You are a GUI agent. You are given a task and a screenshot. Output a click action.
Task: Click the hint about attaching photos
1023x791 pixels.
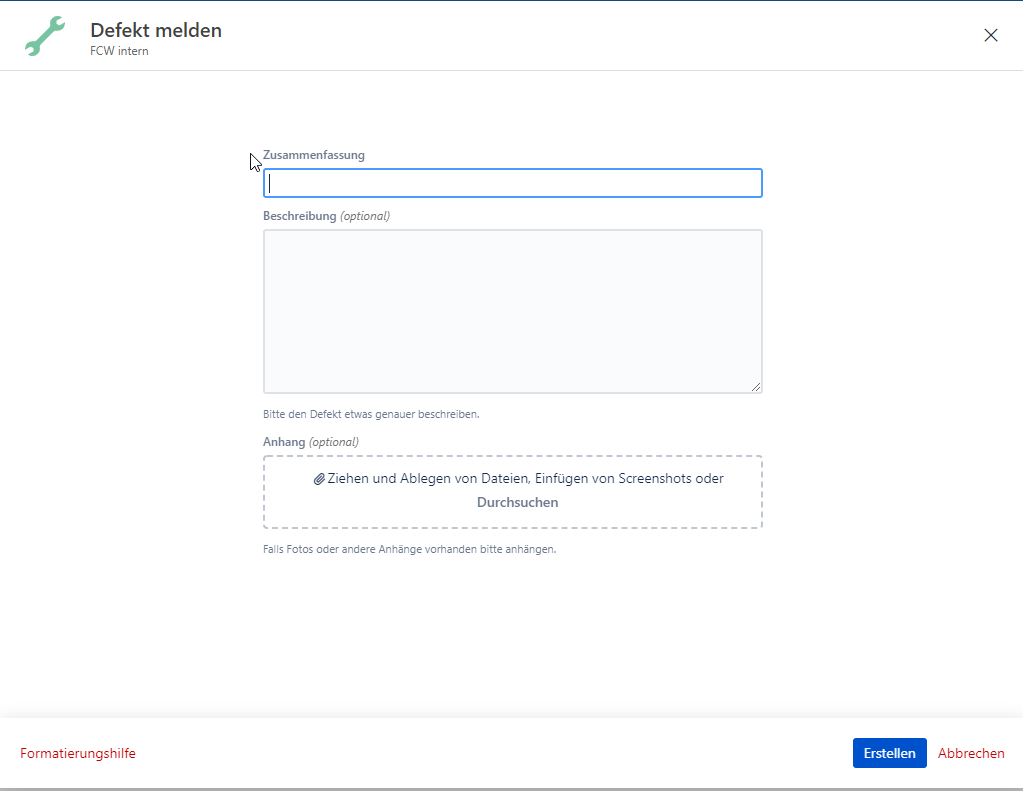(409, 549)
